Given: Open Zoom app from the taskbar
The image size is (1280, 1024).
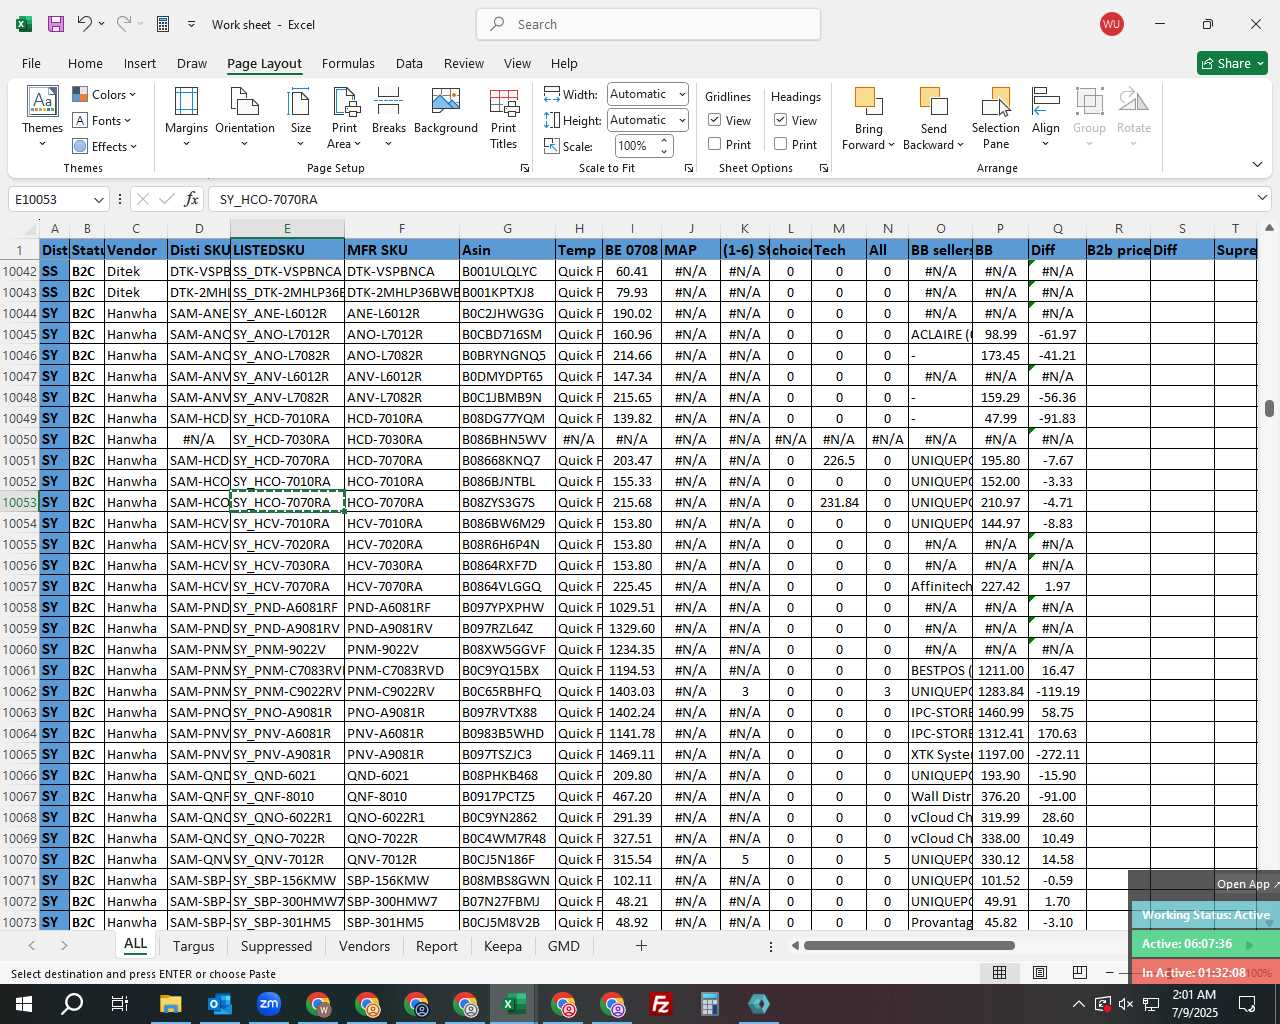Looking at the screenshot, I should point(268,1004).
